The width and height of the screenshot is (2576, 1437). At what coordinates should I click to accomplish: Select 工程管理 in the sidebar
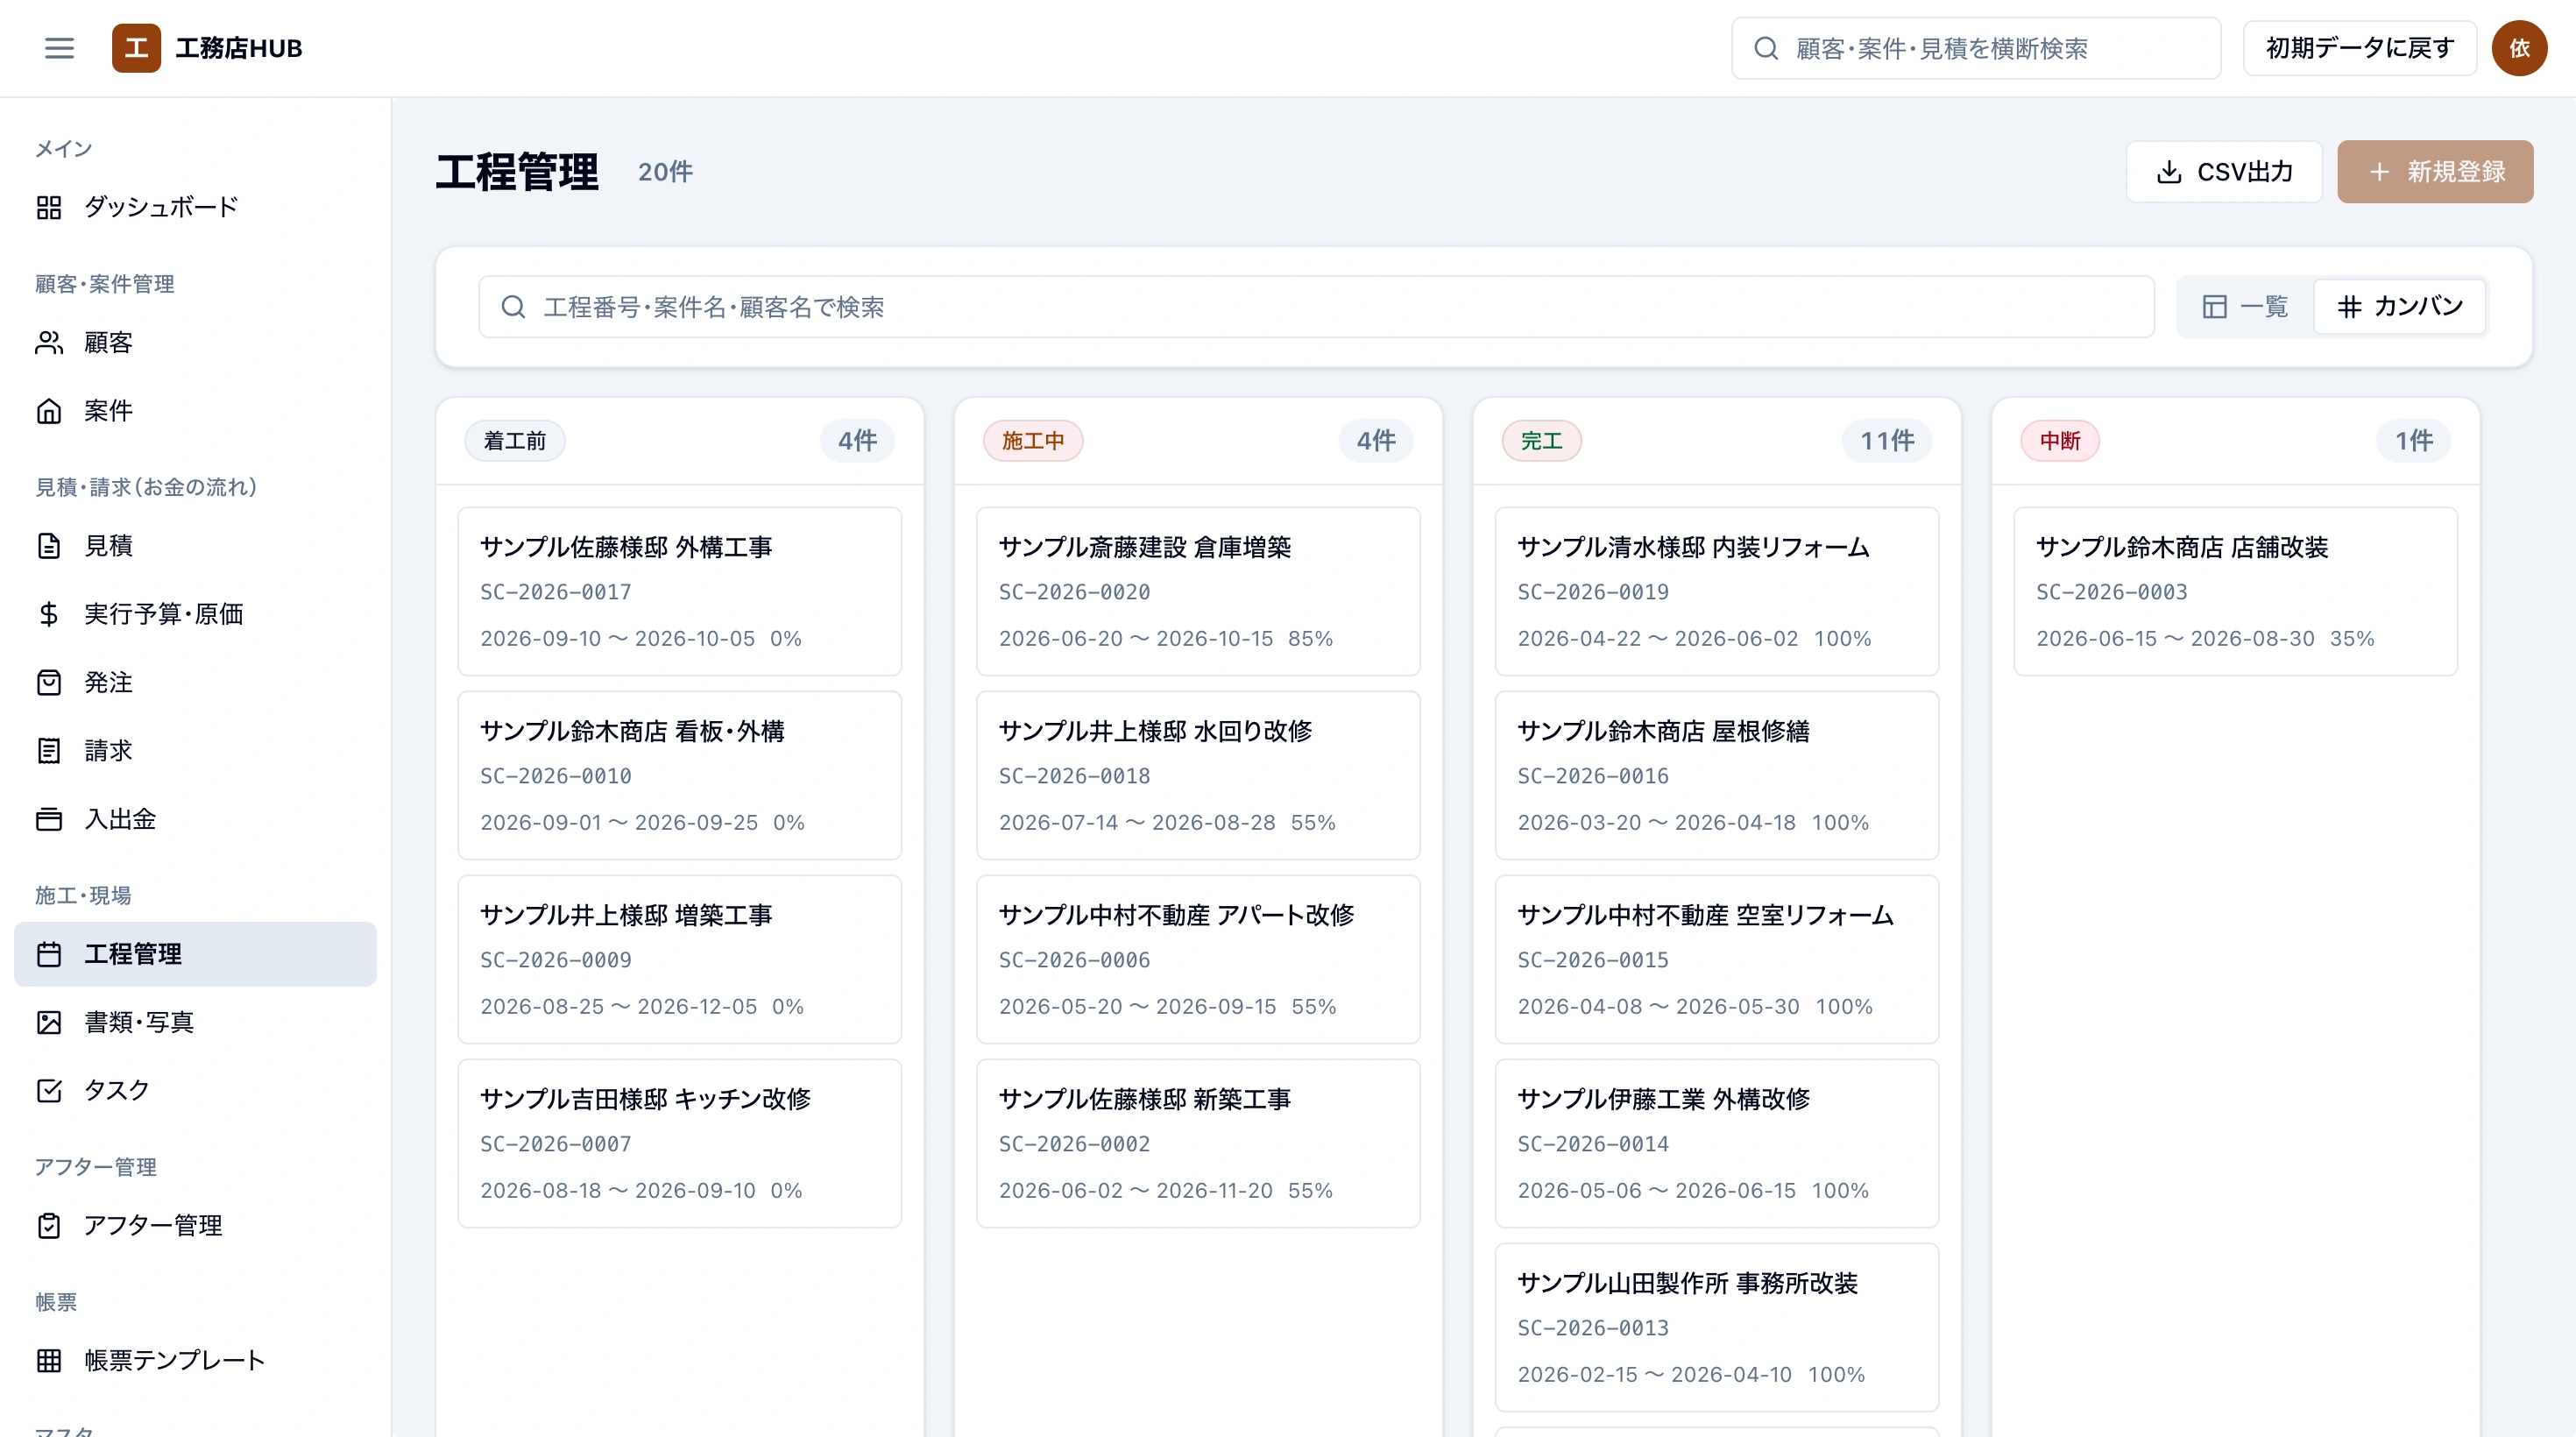[x=195, y=954]
